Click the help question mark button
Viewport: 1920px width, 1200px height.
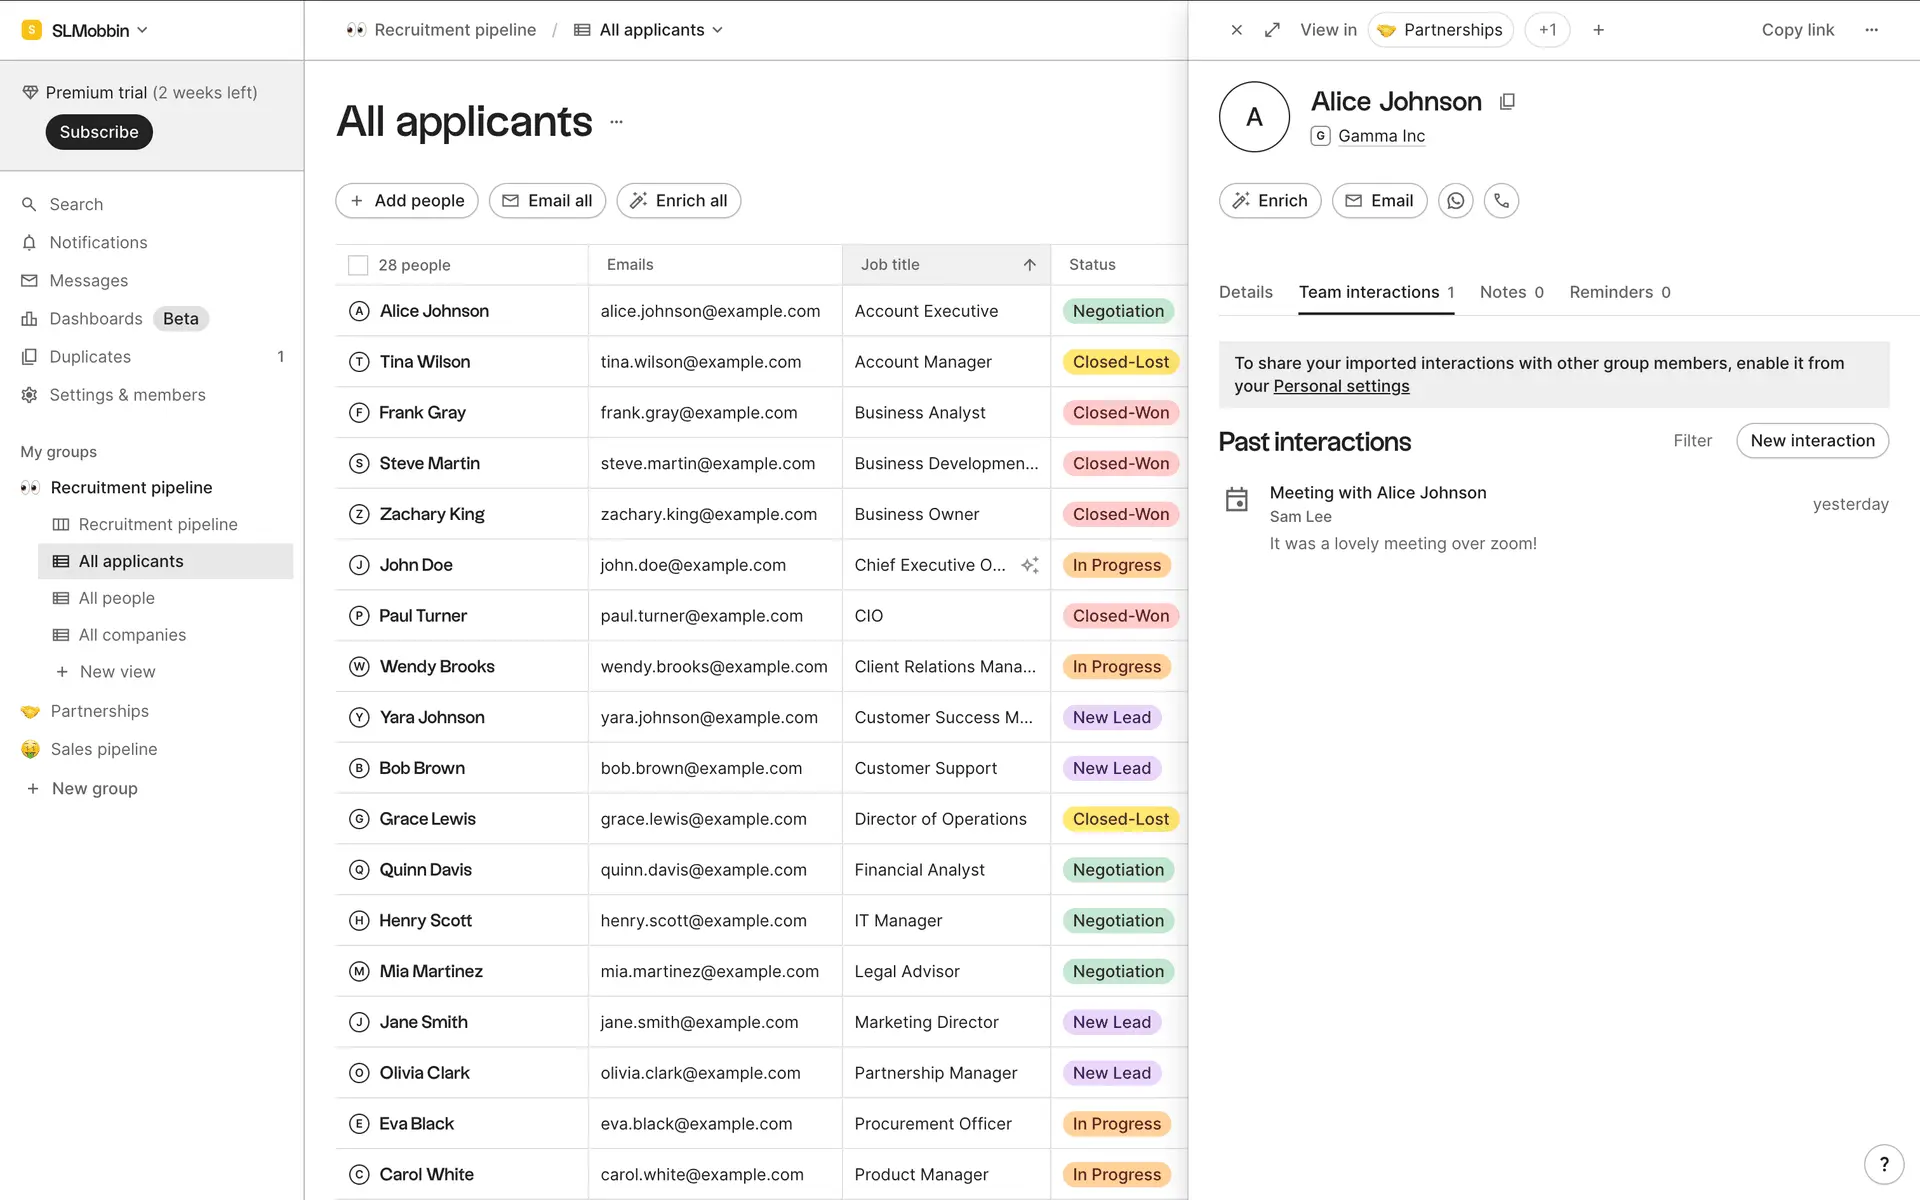[1883, 1163]
